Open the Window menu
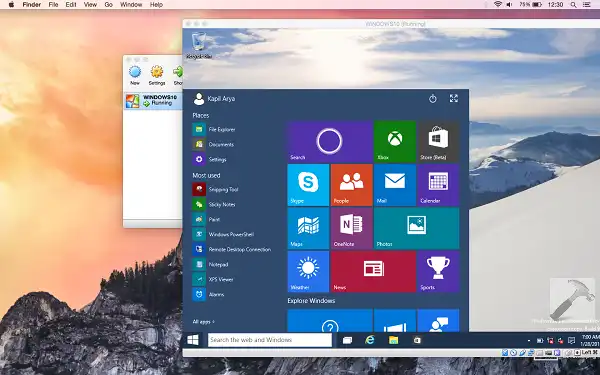Image resolution: width=600 pixels, height=375 pixels. pyautogui.click(x=131, y=5)
